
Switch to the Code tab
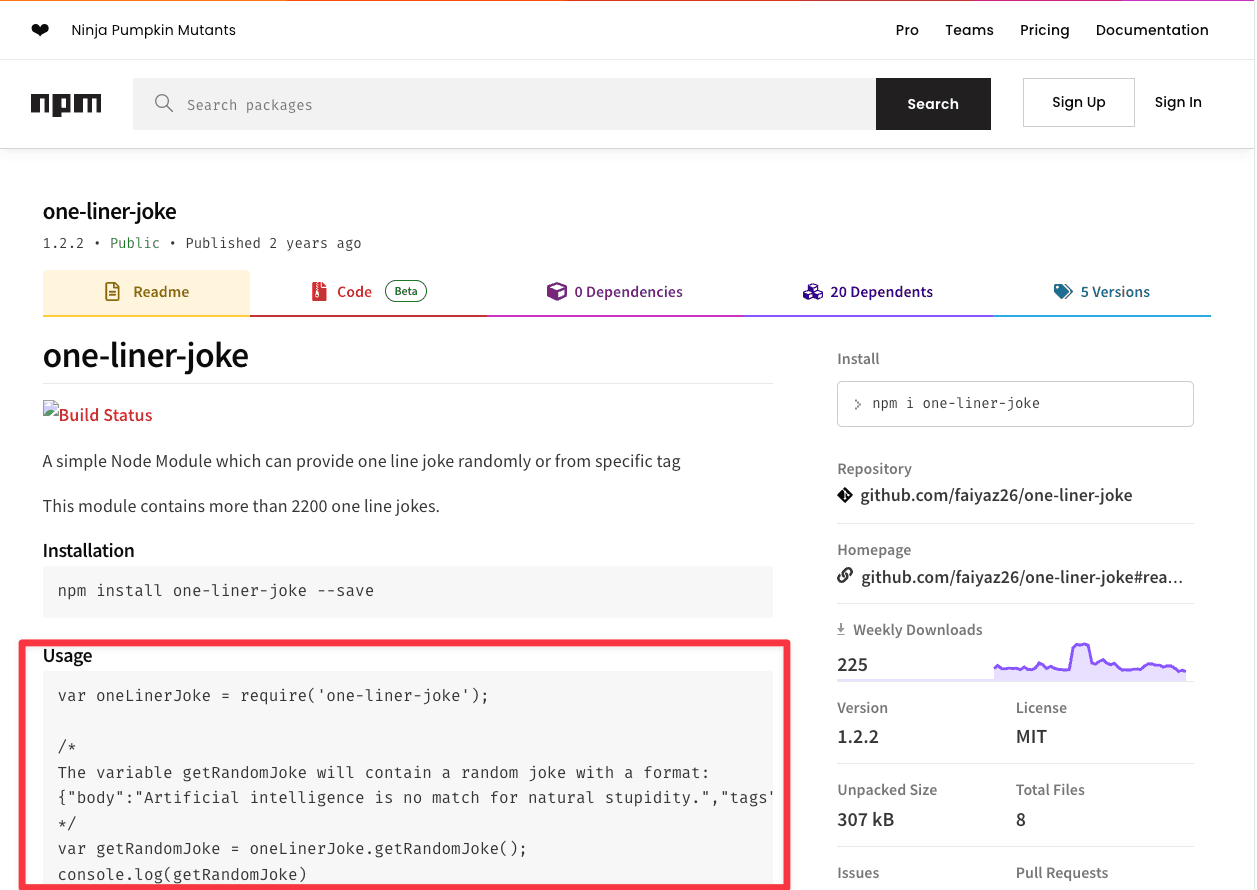(368, 292)
